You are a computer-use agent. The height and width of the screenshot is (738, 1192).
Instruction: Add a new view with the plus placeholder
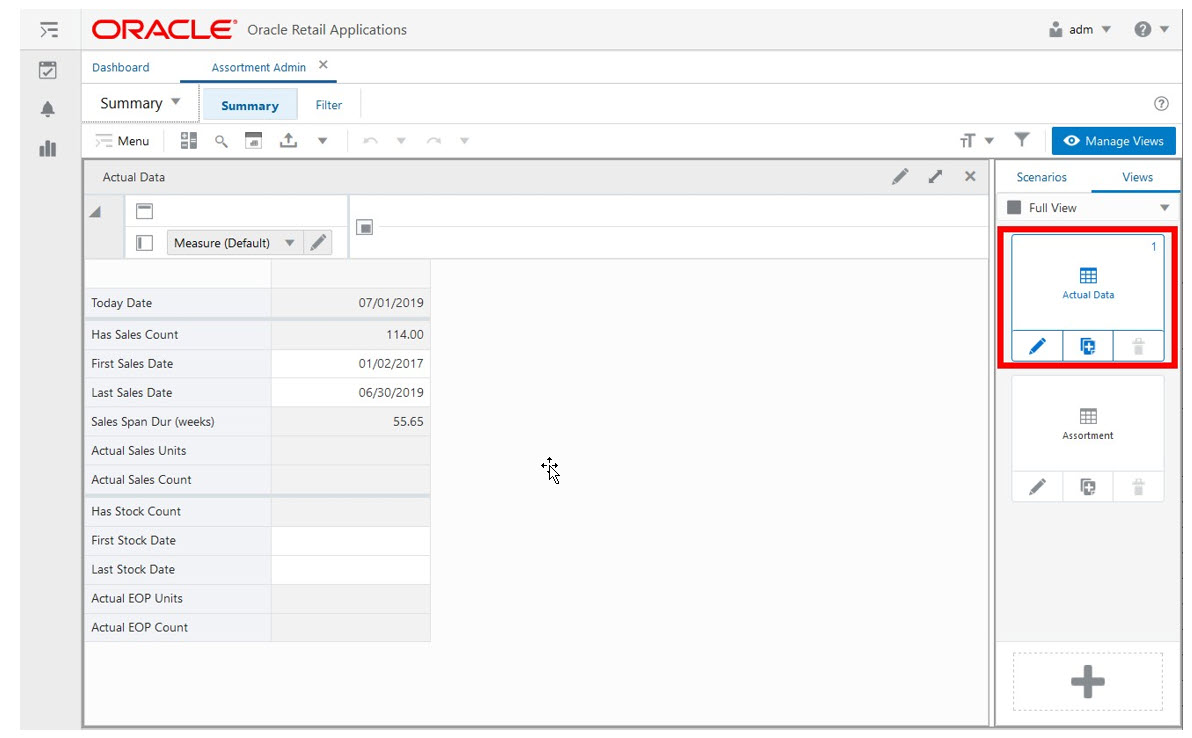1087,681
